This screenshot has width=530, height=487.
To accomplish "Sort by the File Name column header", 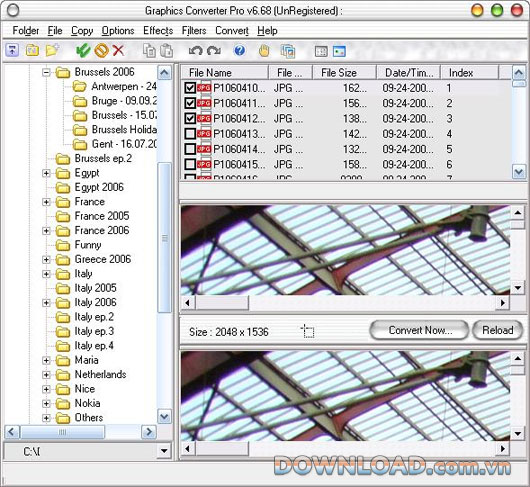I will (x=224, y=73).
